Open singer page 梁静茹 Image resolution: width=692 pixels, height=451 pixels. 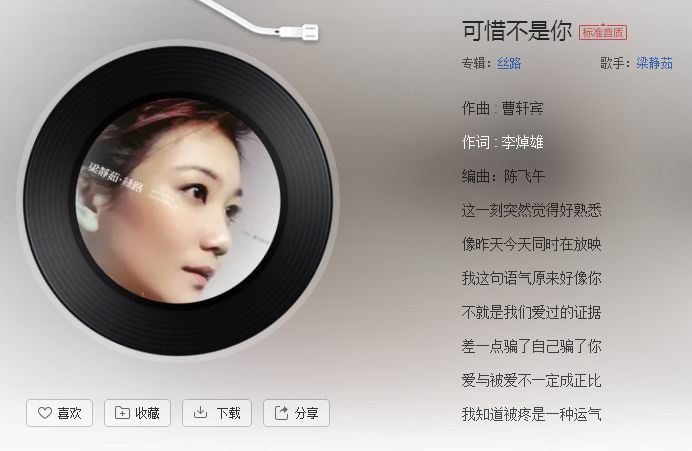click(654, 63)
